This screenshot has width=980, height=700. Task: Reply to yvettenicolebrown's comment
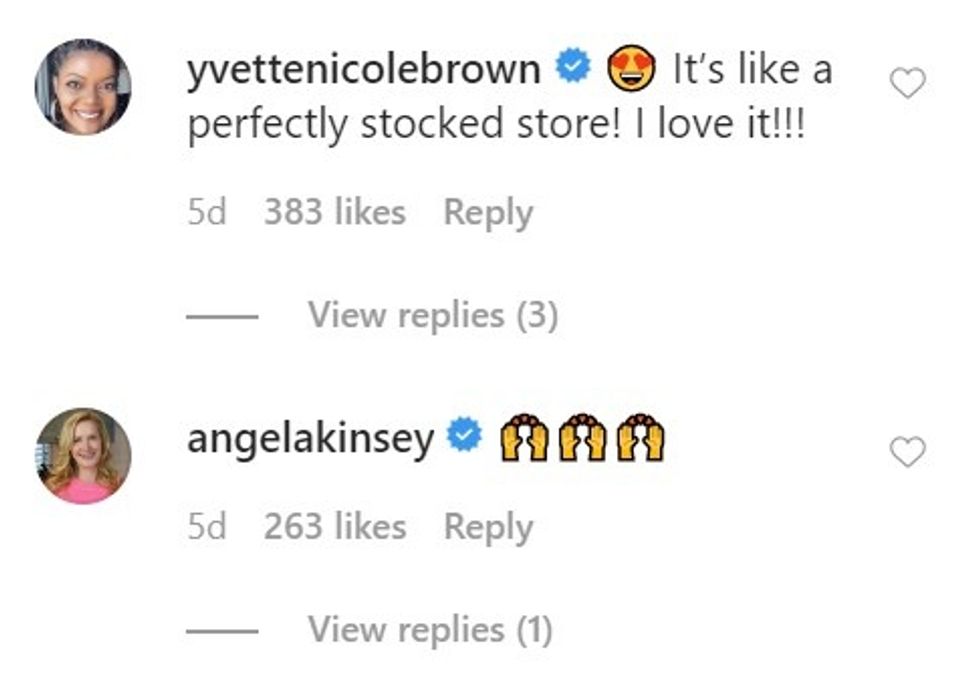click(x=488, y=213)
